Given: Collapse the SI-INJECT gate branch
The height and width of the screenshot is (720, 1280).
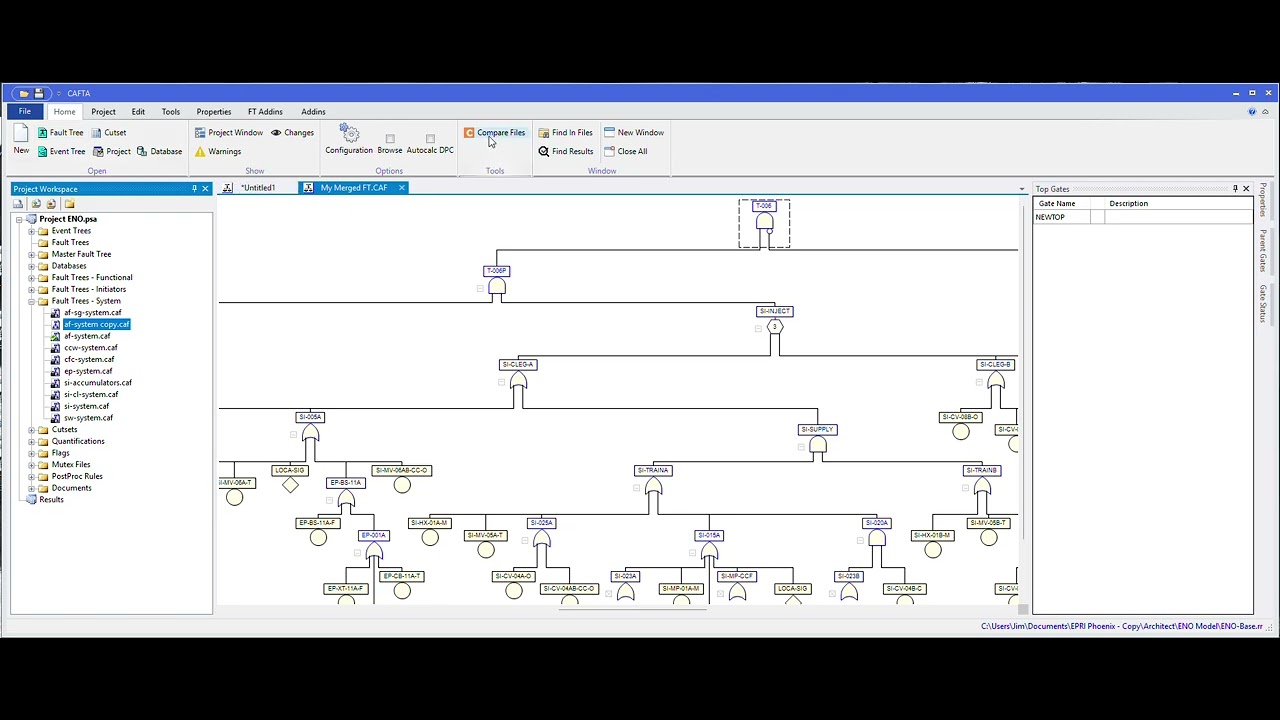Looking at the screenshot, I should [758, 329].
